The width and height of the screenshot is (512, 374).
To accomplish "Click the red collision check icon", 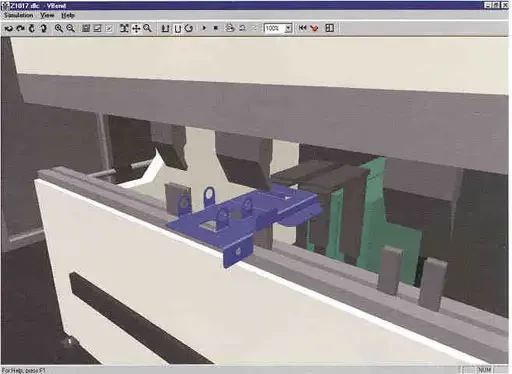I will [x=314, y=29].
